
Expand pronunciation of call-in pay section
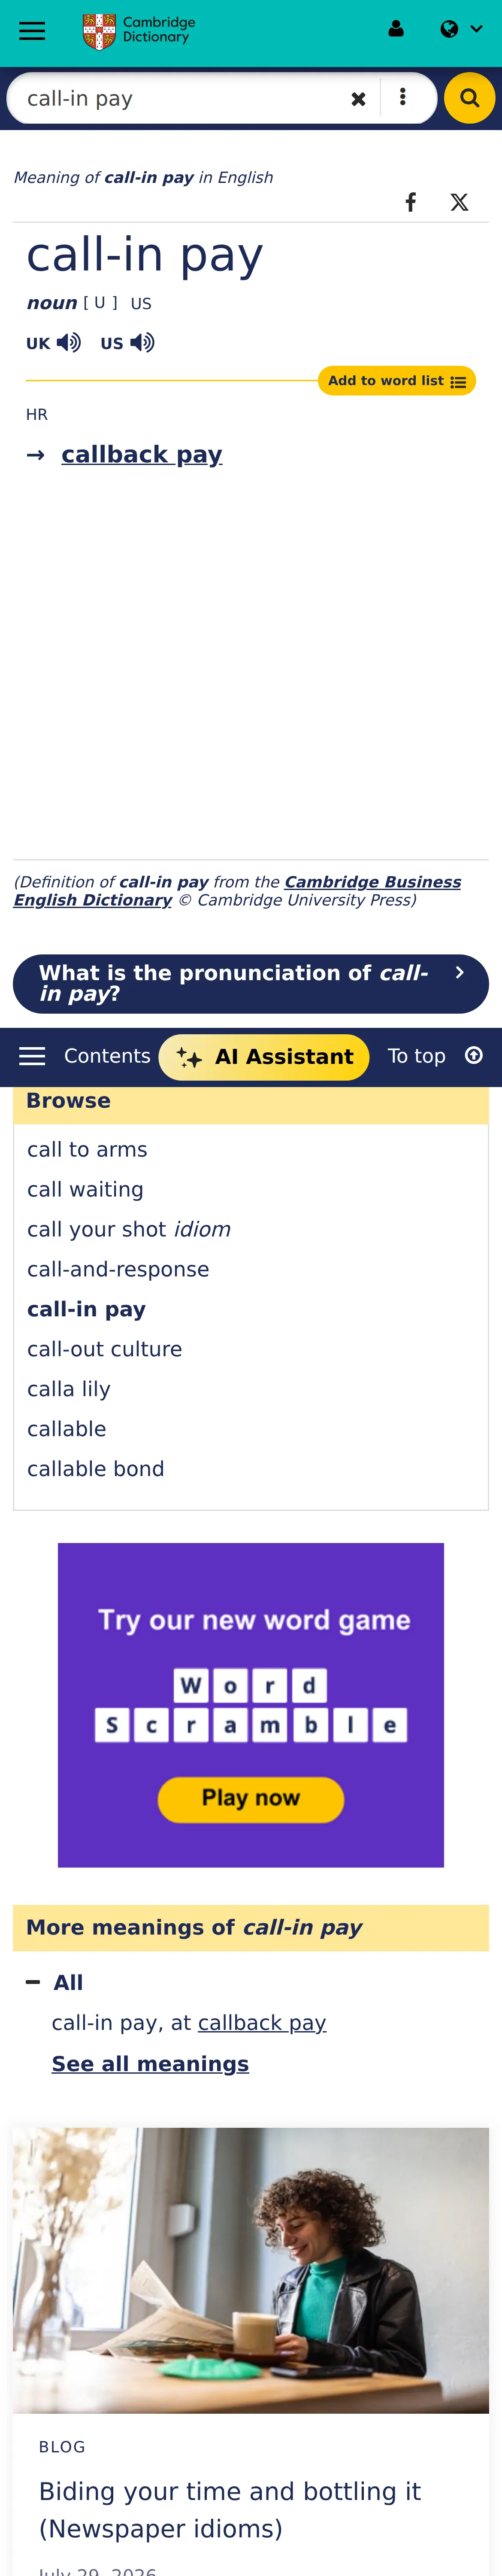click(x=251, y=984)
